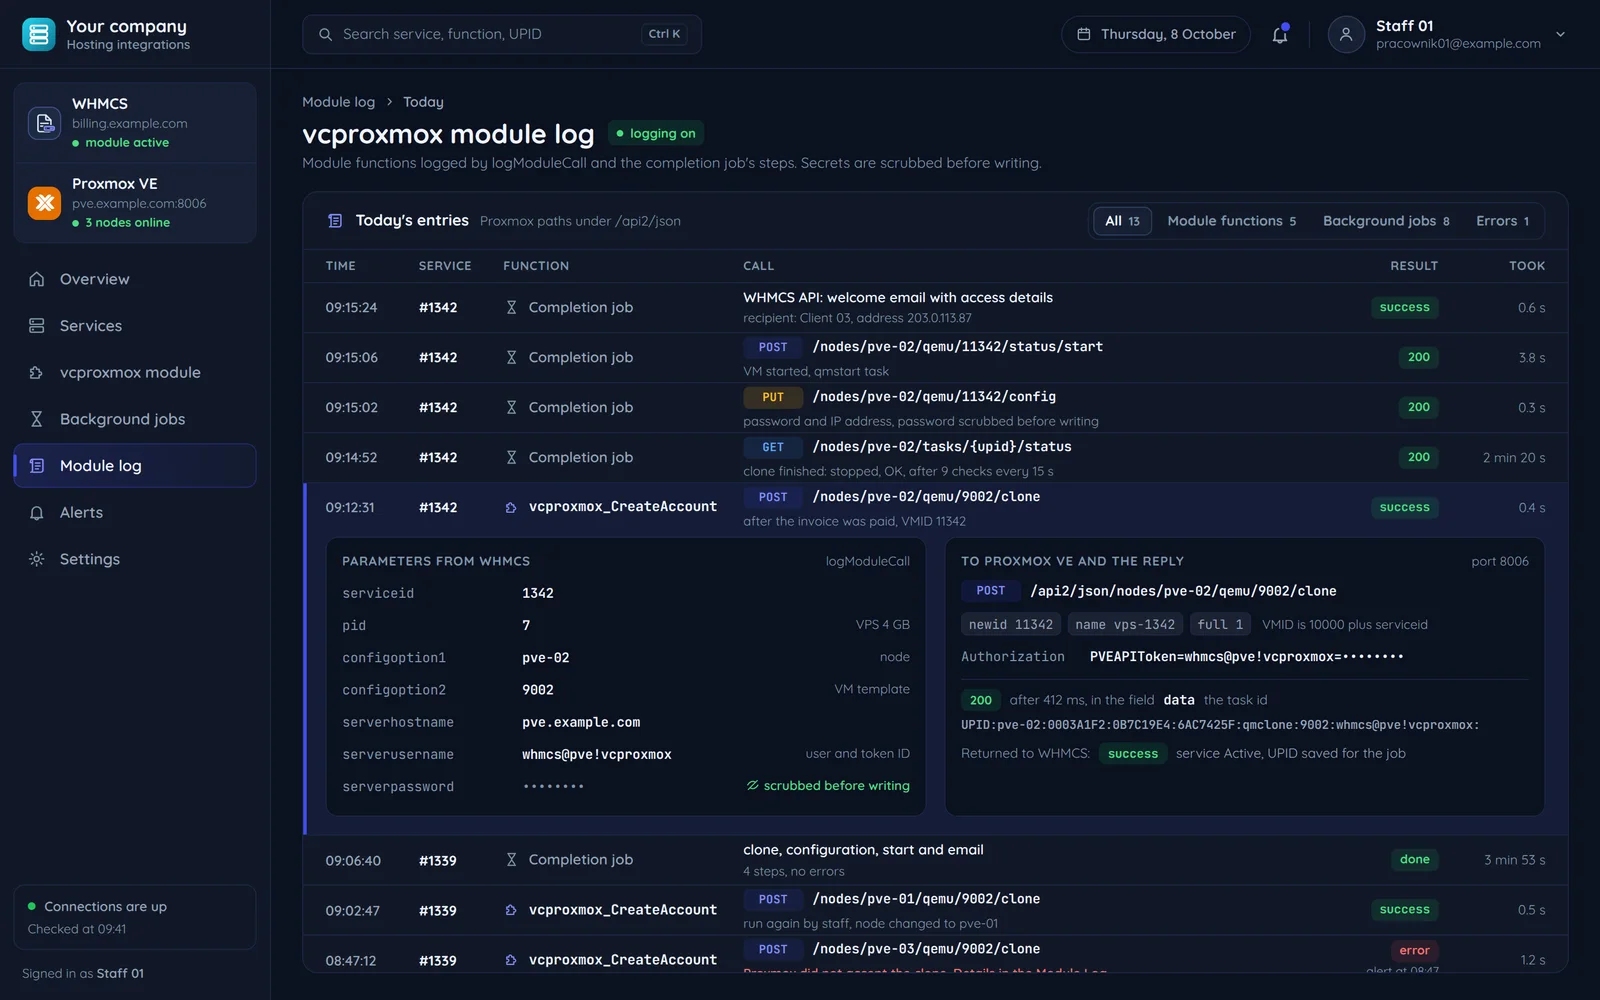Click the error badge in the 08:47:12 row
1600x1000 pixels.
[x=1414, y=950]
